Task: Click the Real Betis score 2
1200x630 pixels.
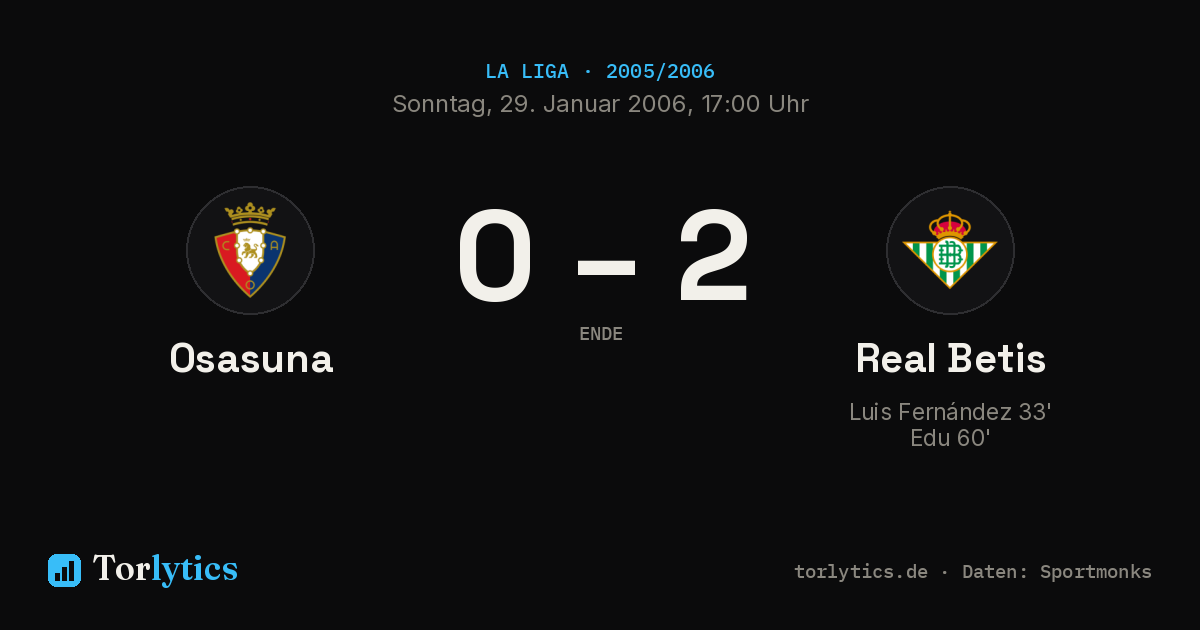Action: tap(713, 256)
